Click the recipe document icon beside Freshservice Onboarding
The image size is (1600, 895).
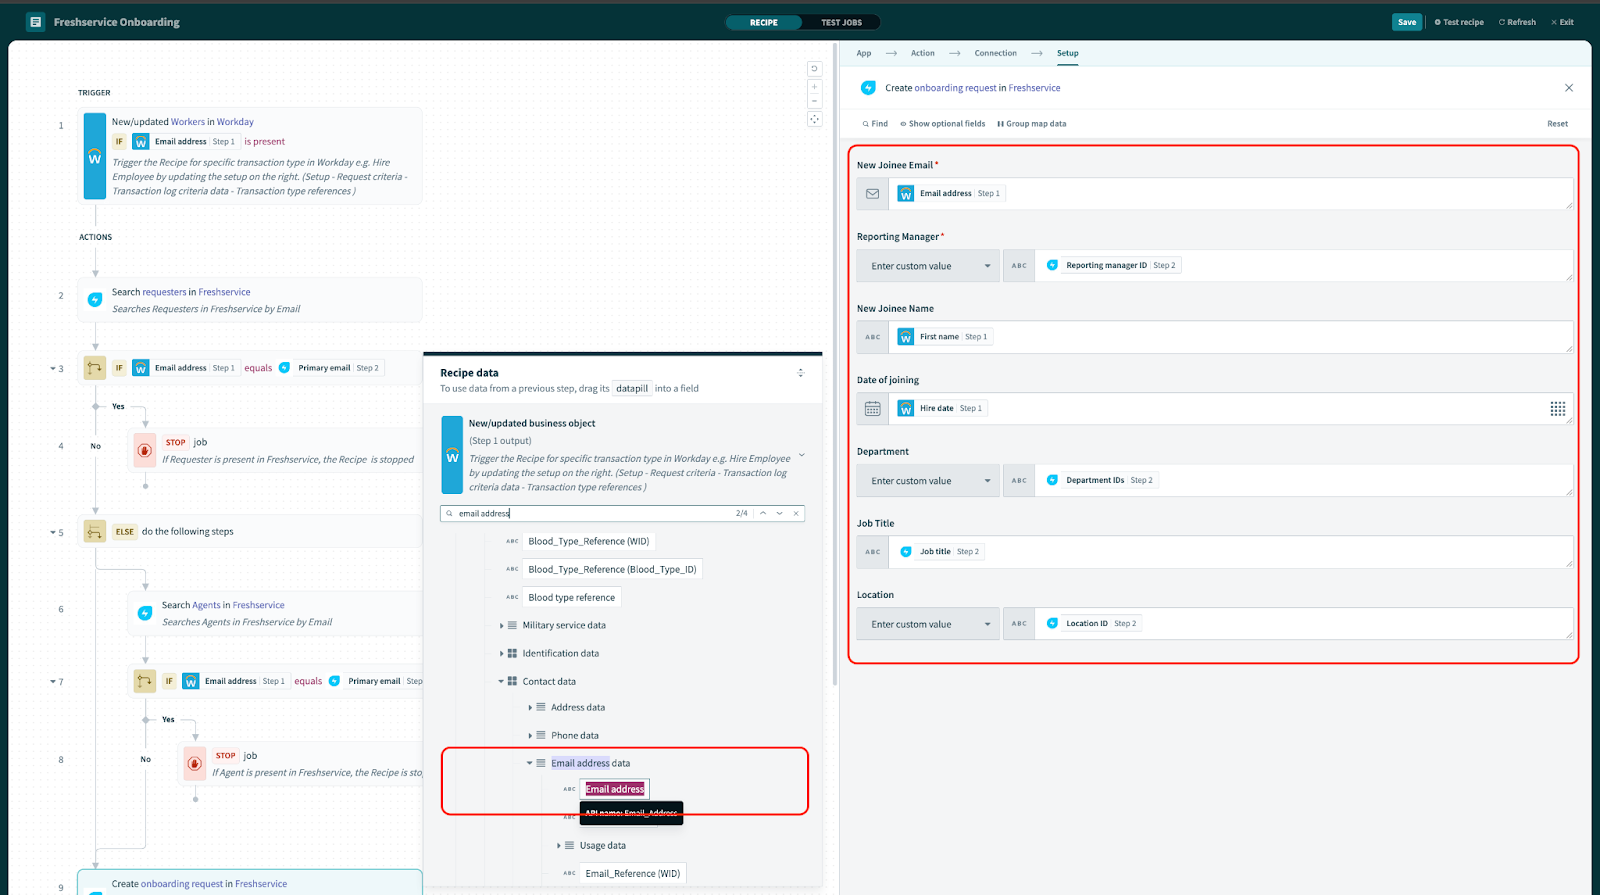(36, 22)
